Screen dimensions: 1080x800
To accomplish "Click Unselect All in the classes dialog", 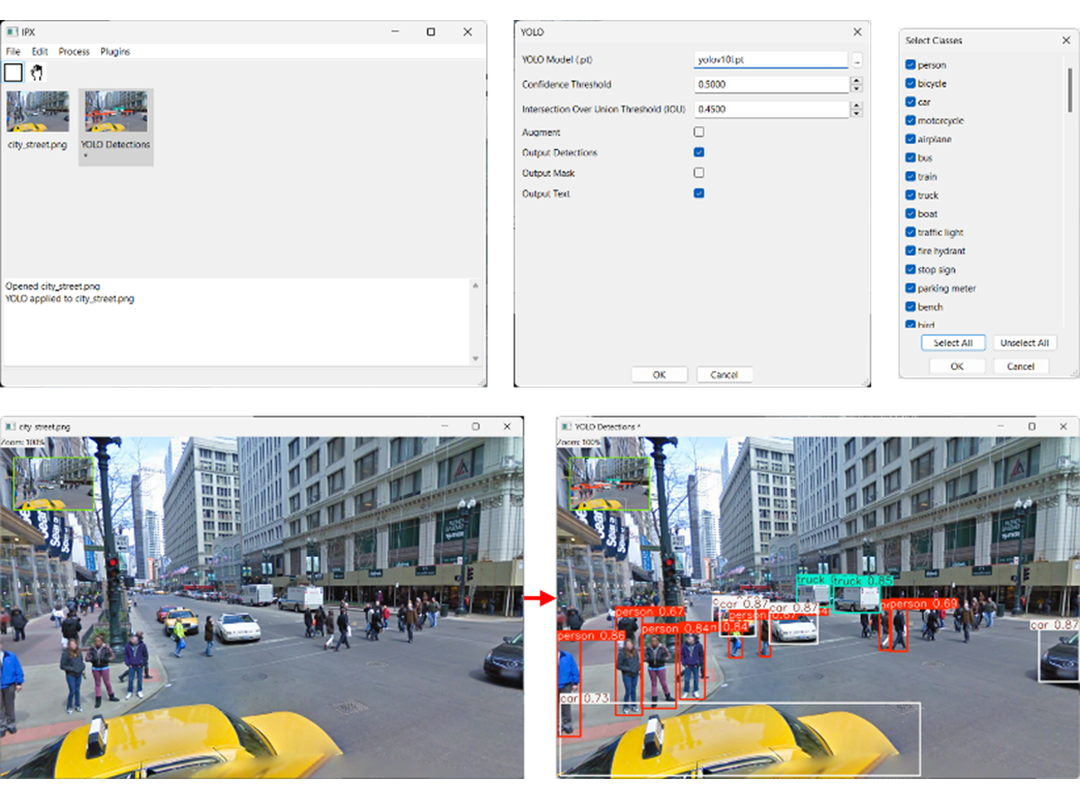I will click(x=1025, y=342).
